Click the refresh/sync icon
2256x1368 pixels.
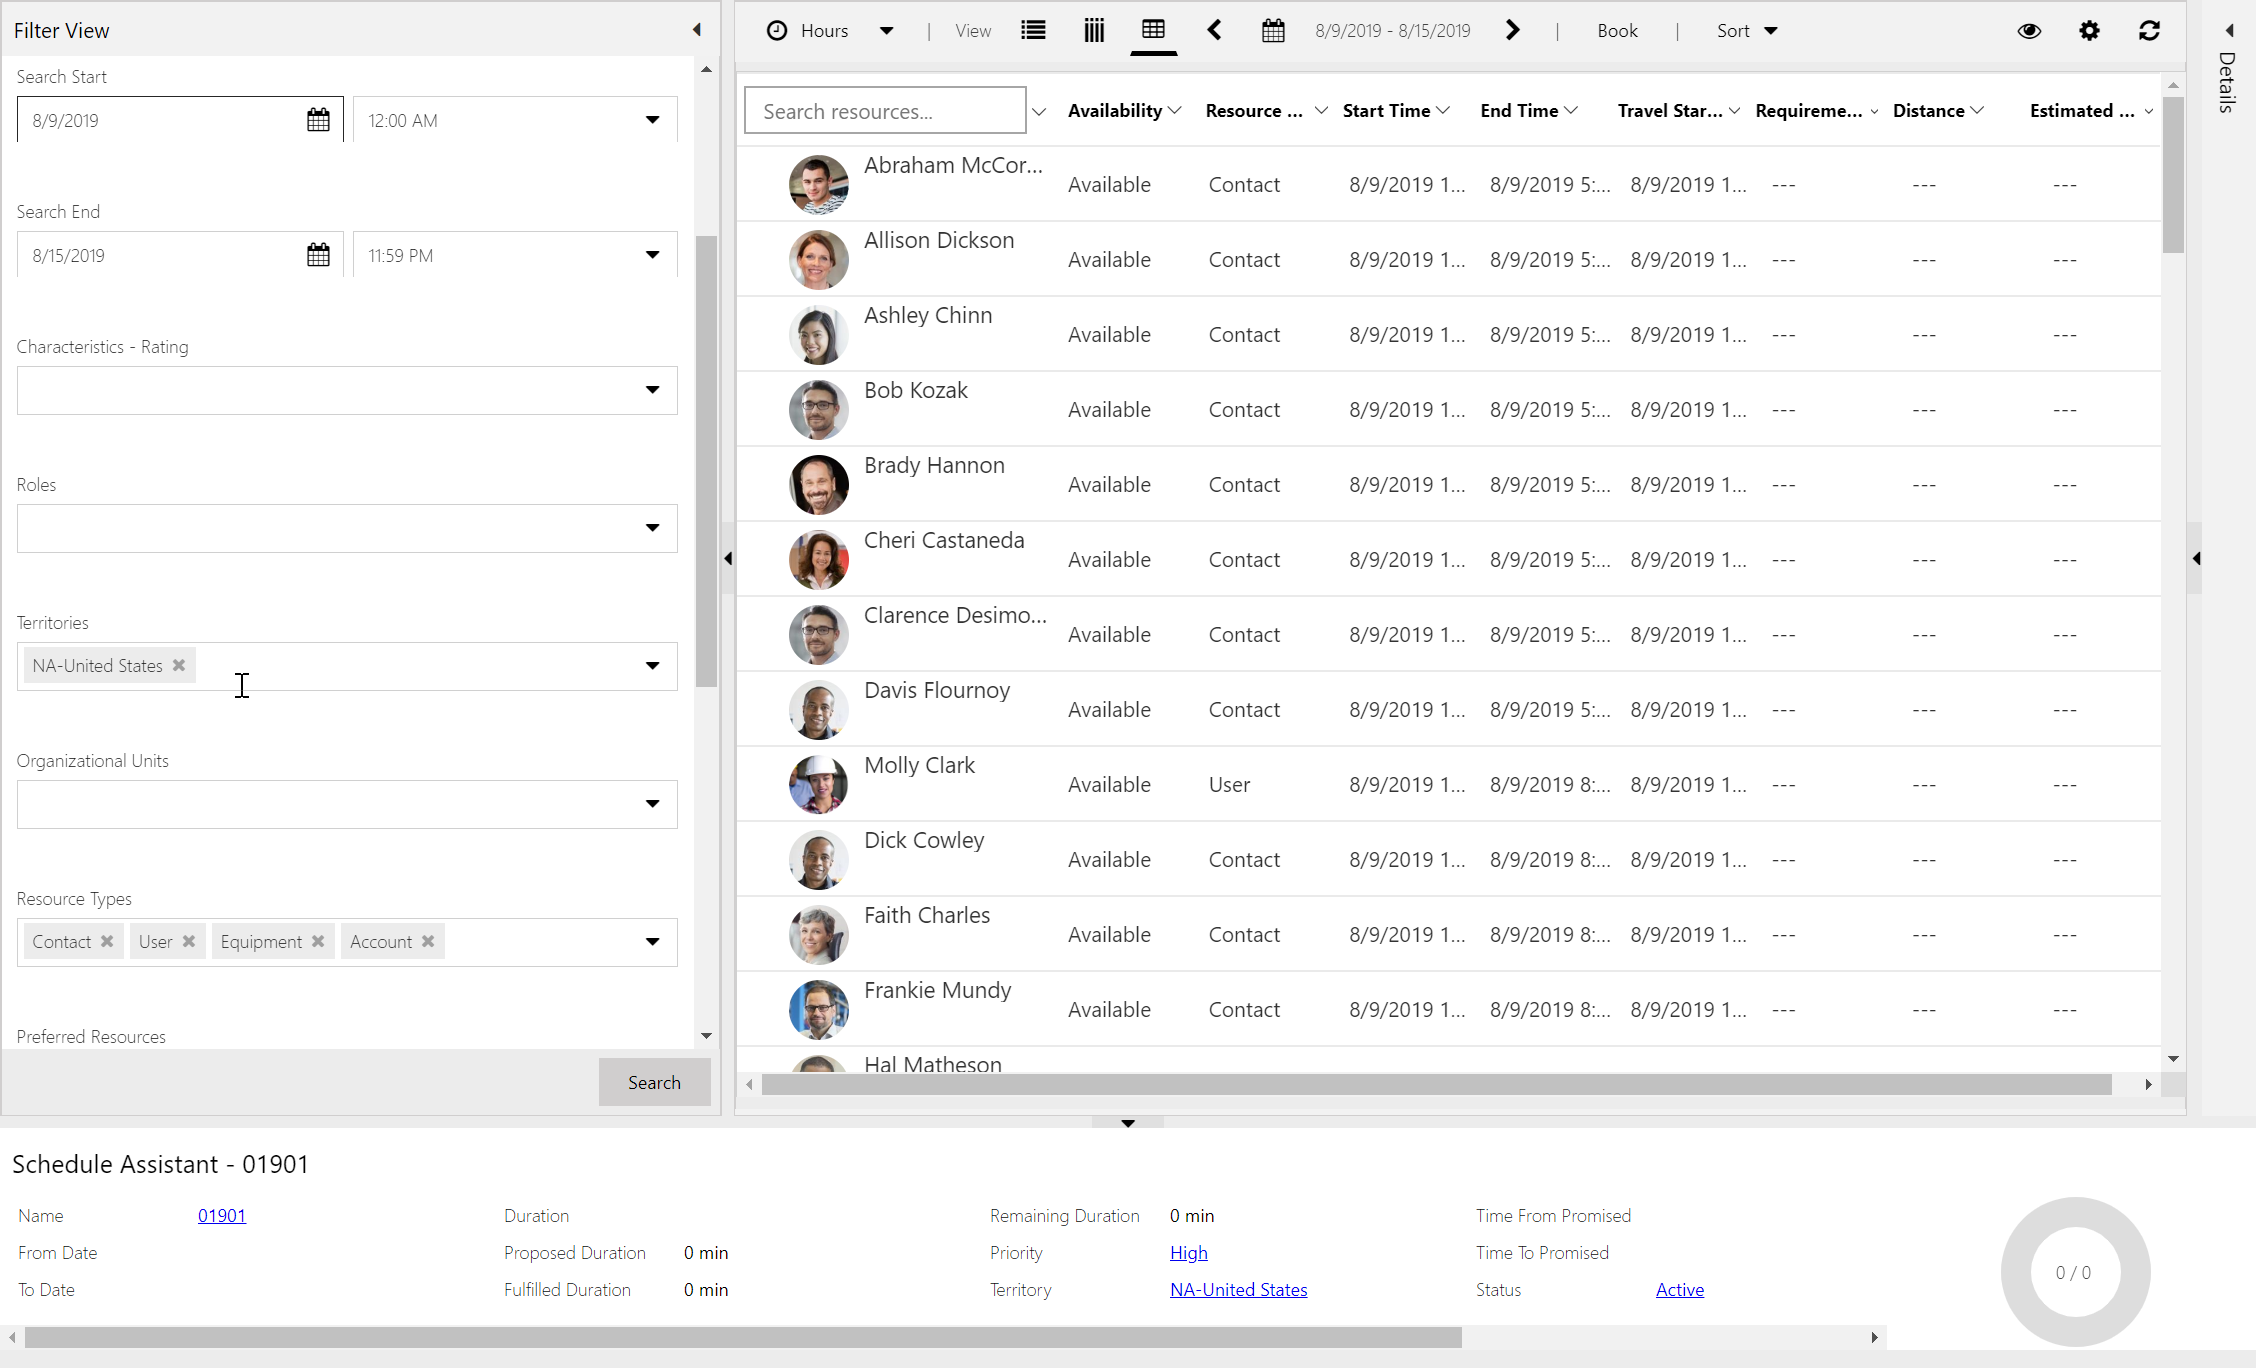pyautogui.click(x=2148, y=31)
